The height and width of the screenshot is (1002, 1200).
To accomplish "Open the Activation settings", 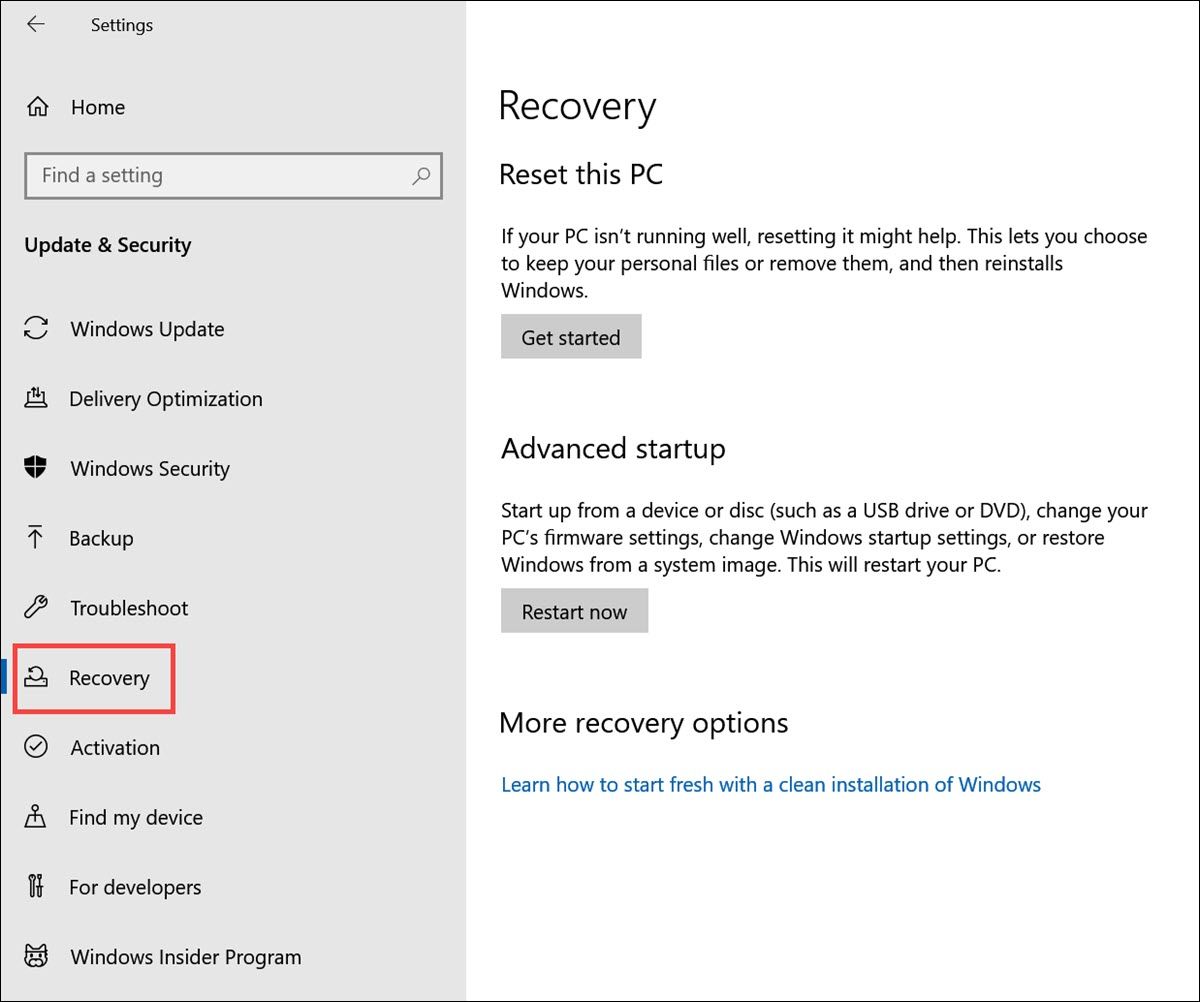I will tap(114, 747).
